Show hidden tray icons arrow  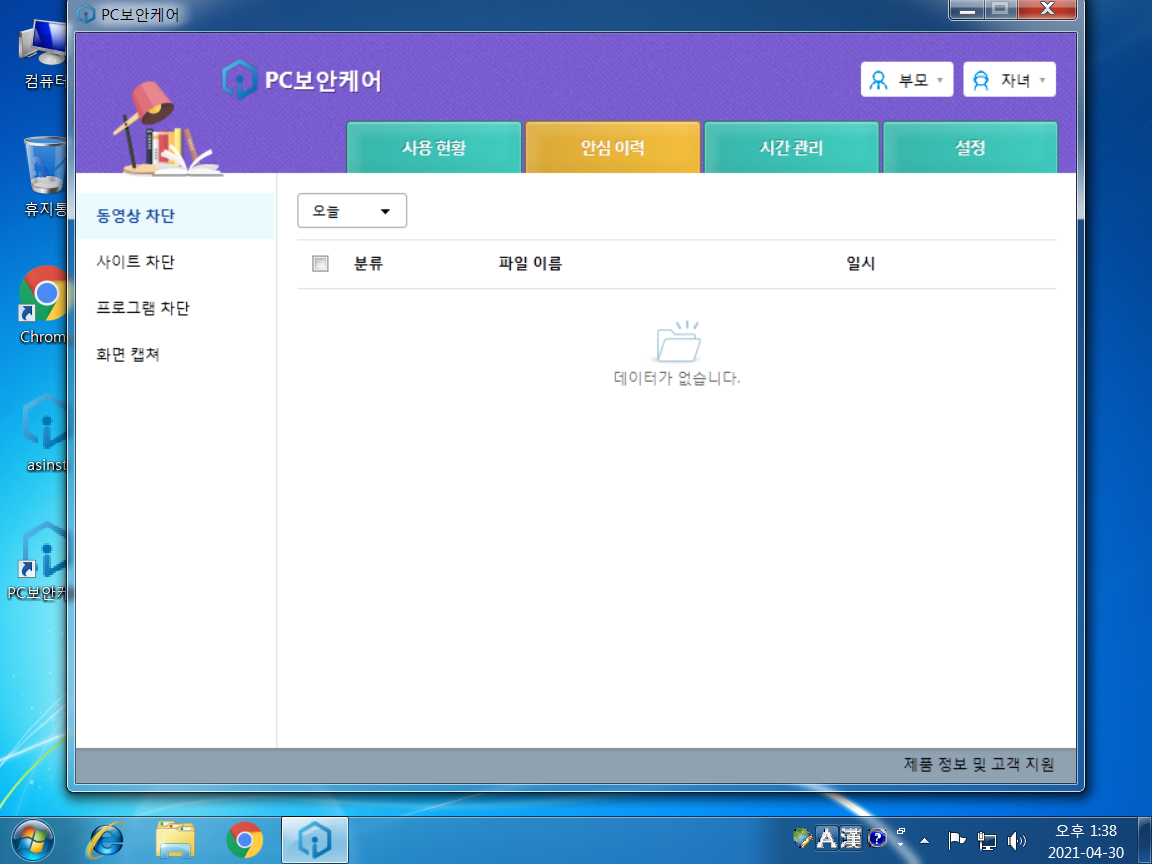coord(925,840)
